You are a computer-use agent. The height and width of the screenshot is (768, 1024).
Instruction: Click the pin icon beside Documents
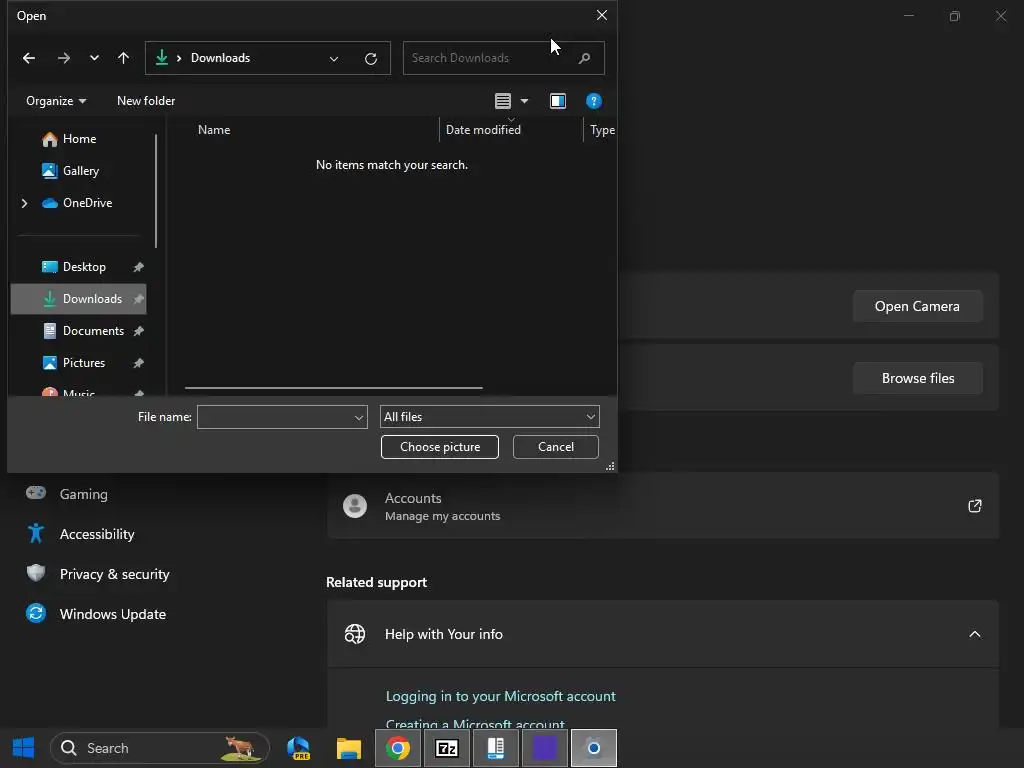pos(138,331)
